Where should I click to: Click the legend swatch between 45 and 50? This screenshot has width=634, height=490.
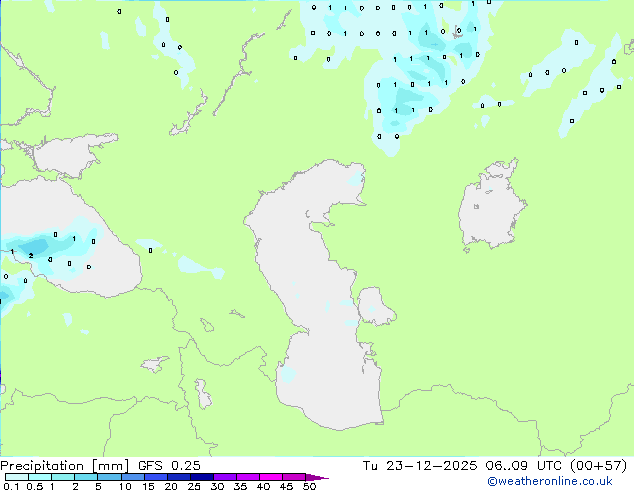coord(294,477)
